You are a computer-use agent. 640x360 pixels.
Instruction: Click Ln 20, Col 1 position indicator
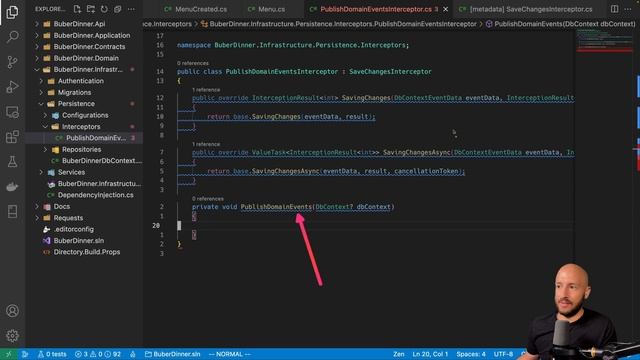[x=430, y=354]
